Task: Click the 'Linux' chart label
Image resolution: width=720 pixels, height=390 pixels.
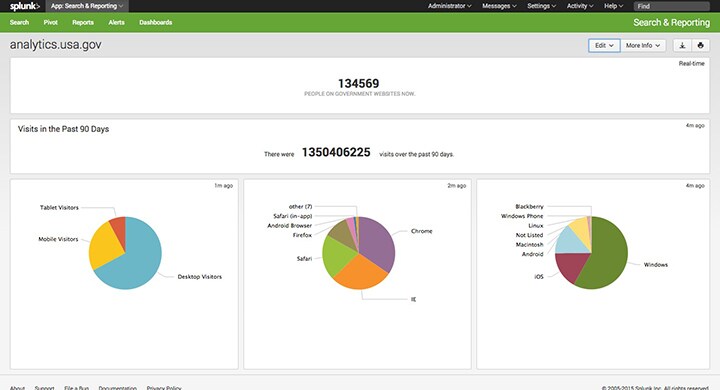Action: click(536, 226)
